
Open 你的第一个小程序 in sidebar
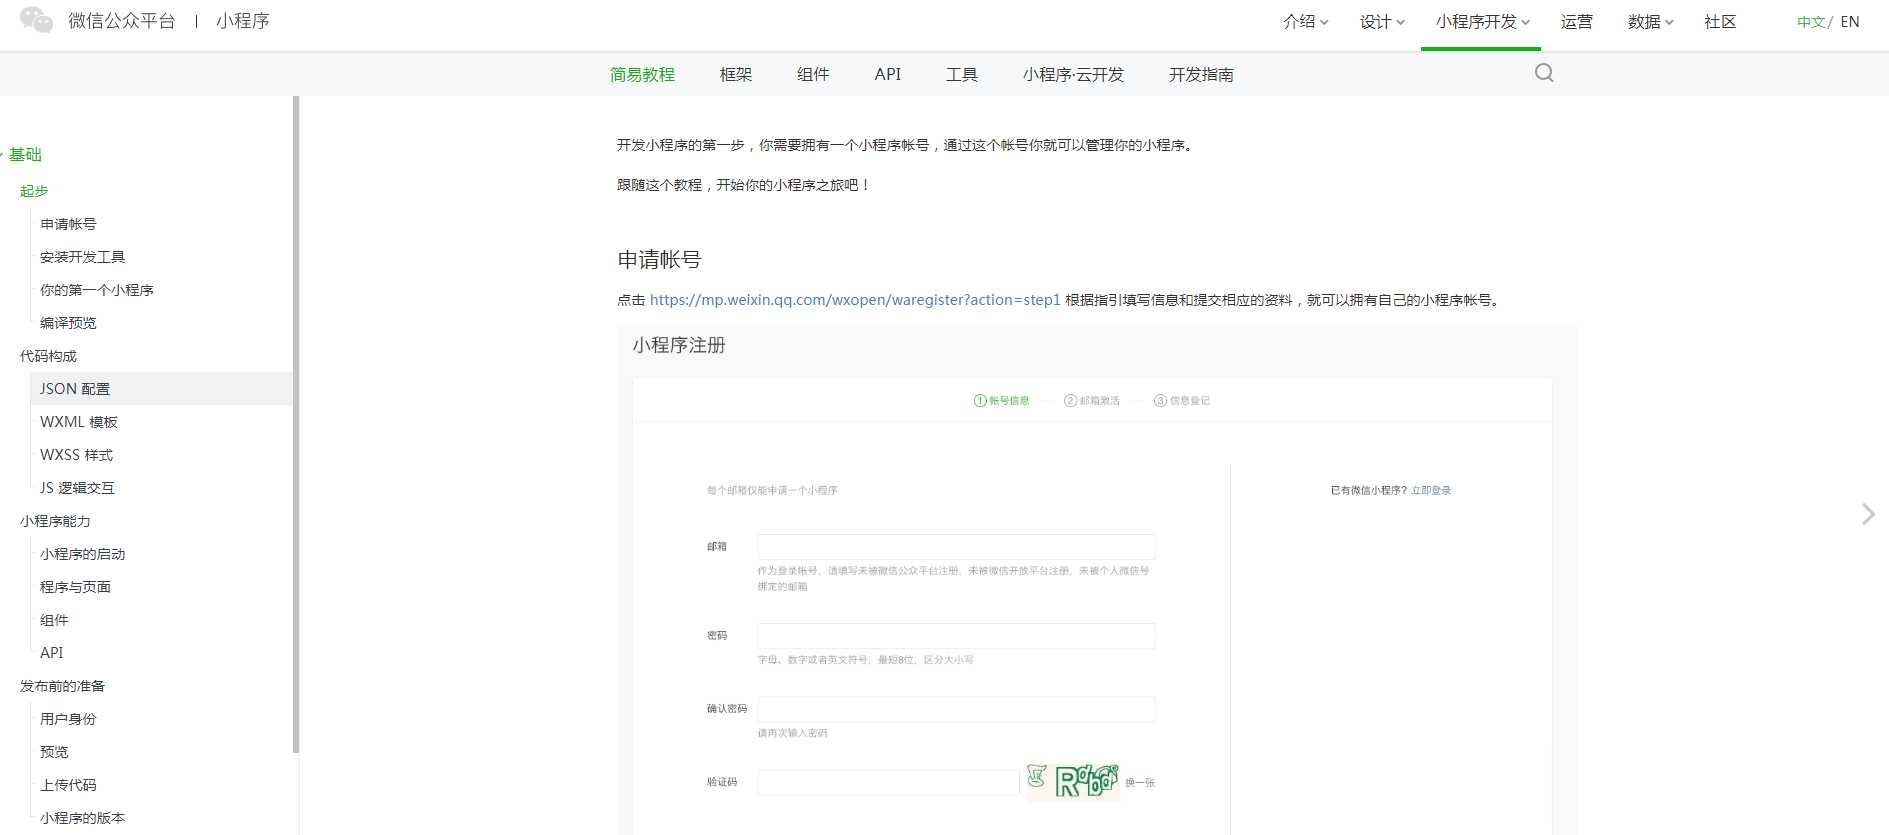pos(96,290)
